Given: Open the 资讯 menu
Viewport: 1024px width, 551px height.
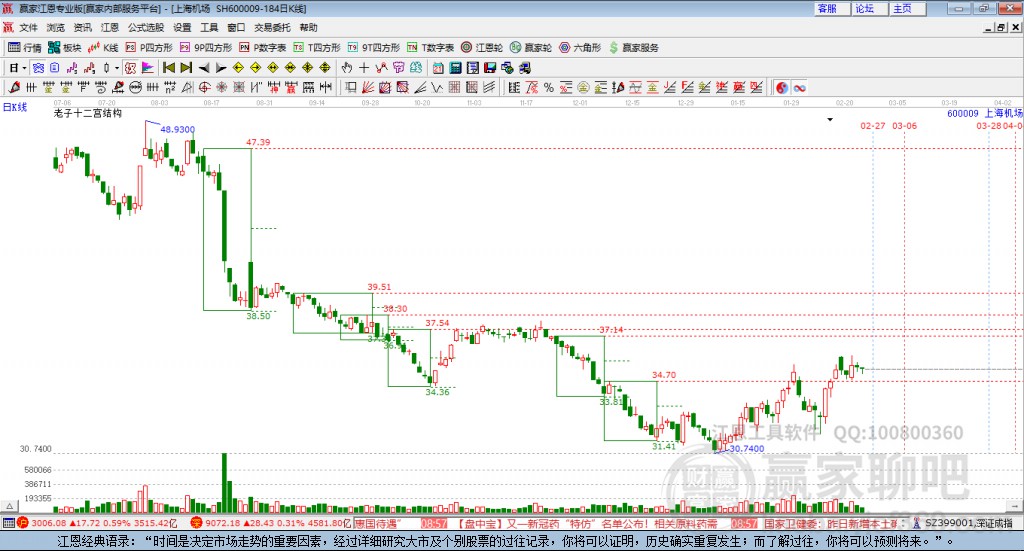Looking at the screenshot, I should [83, 27].
